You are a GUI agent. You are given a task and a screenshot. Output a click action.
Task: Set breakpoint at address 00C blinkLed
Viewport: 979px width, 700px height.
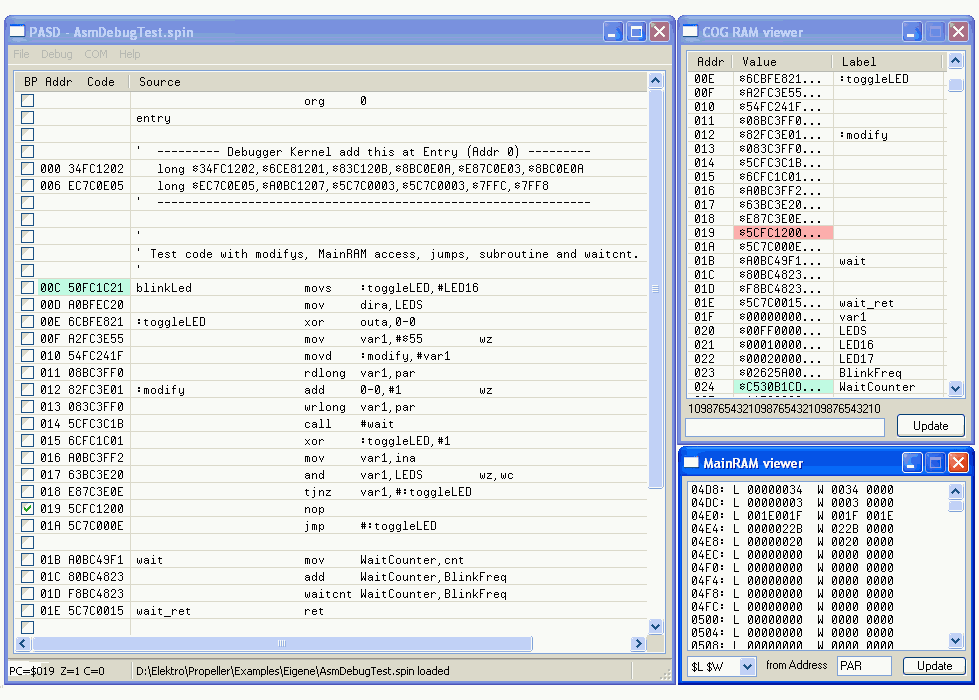(28, 287)
